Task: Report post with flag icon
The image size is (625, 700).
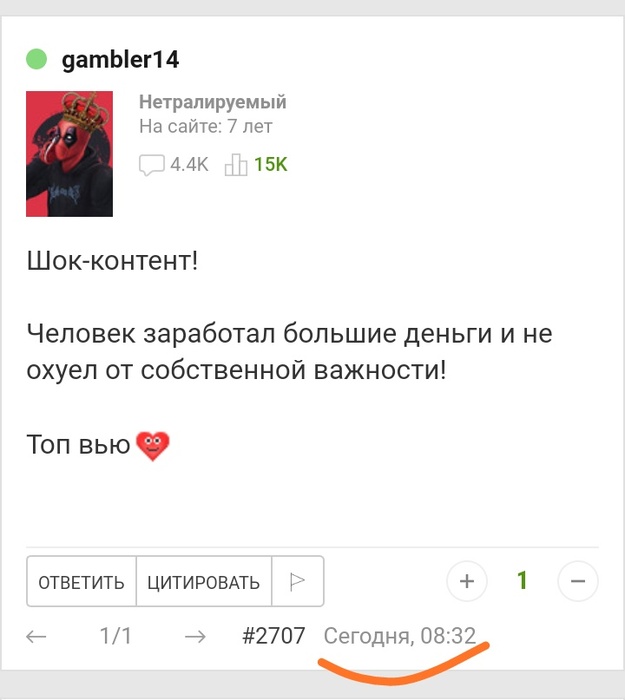Action: (297, 581)
